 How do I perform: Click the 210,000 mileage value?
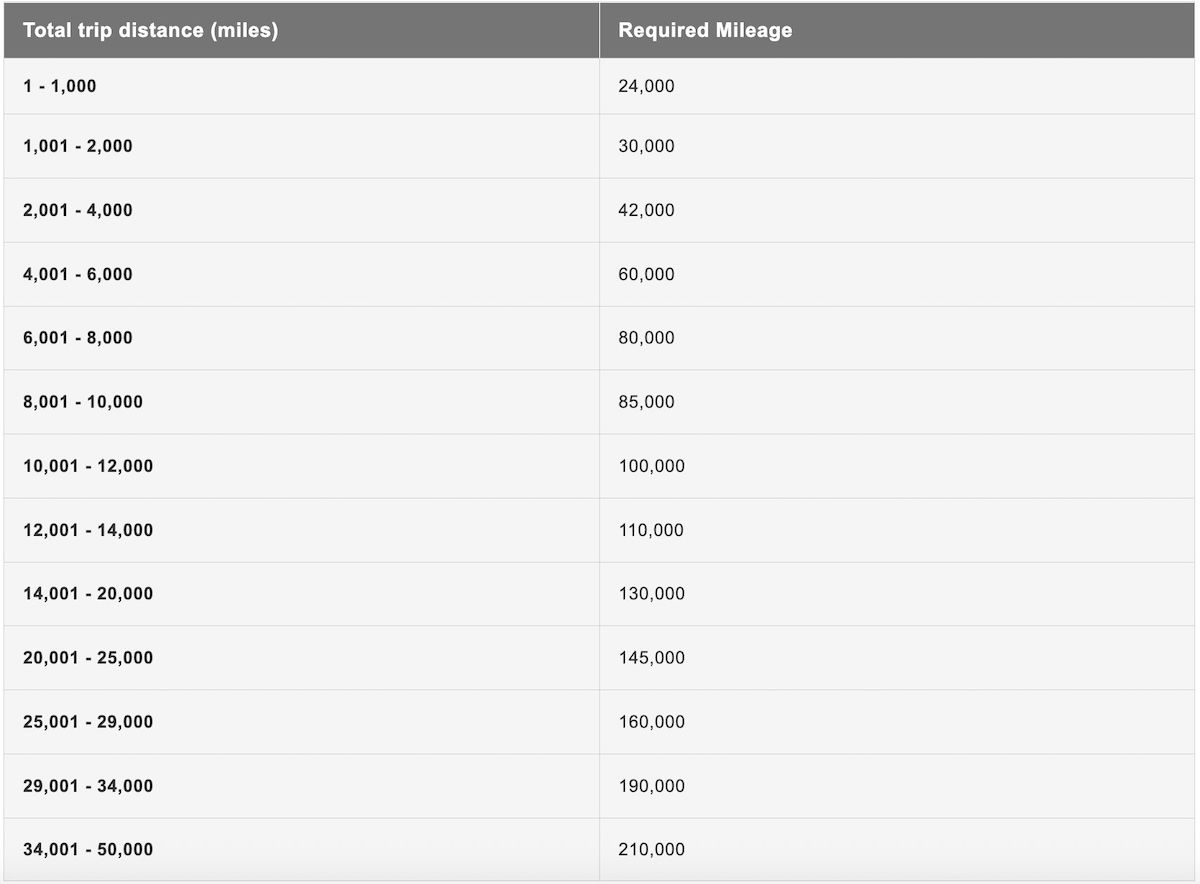651,850
